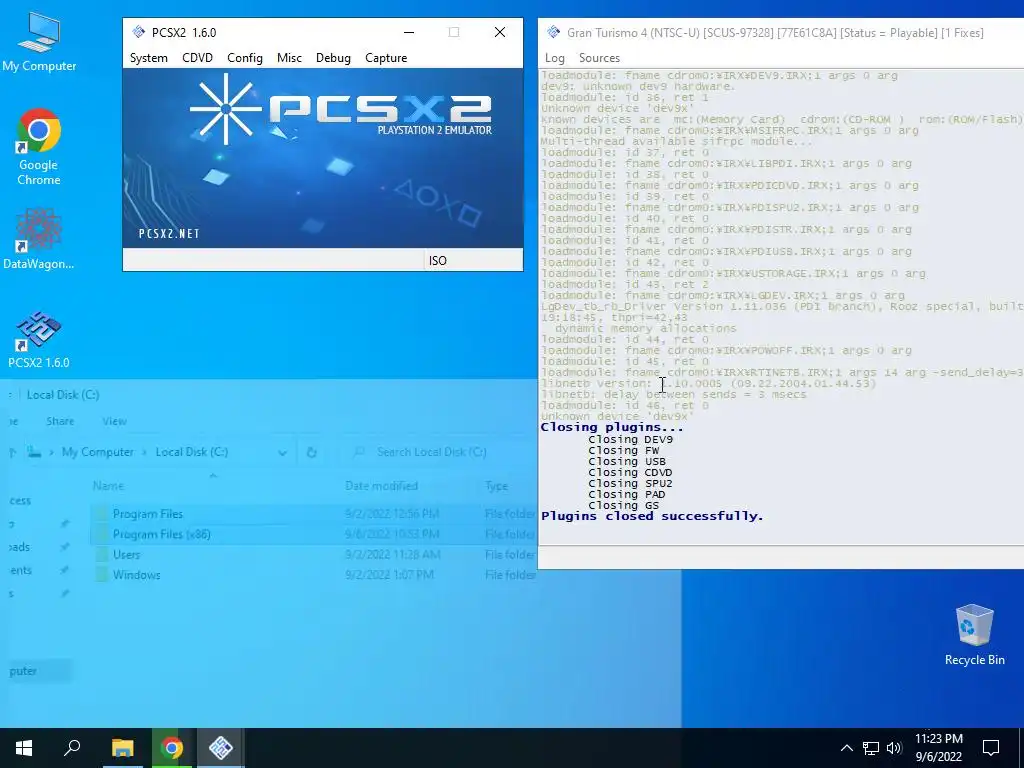Open the Log menu in console window

pyautogui.click(x=554, y=57)
